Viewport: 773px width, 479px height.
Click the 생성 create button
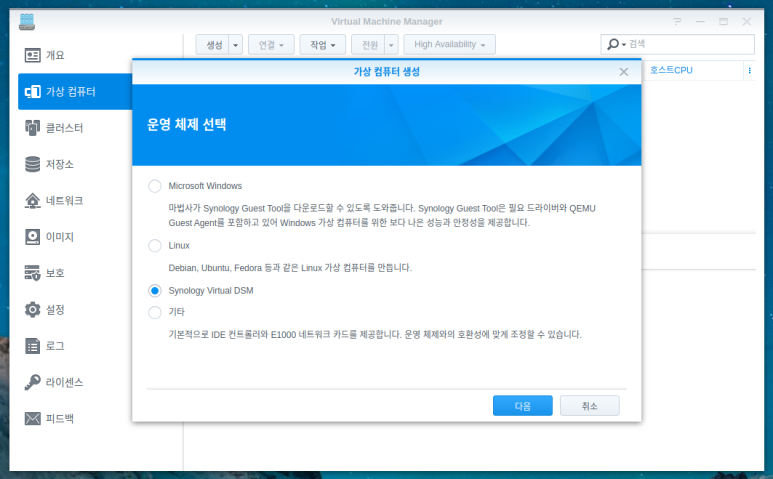pyautogui.click(x=213, y=45)
